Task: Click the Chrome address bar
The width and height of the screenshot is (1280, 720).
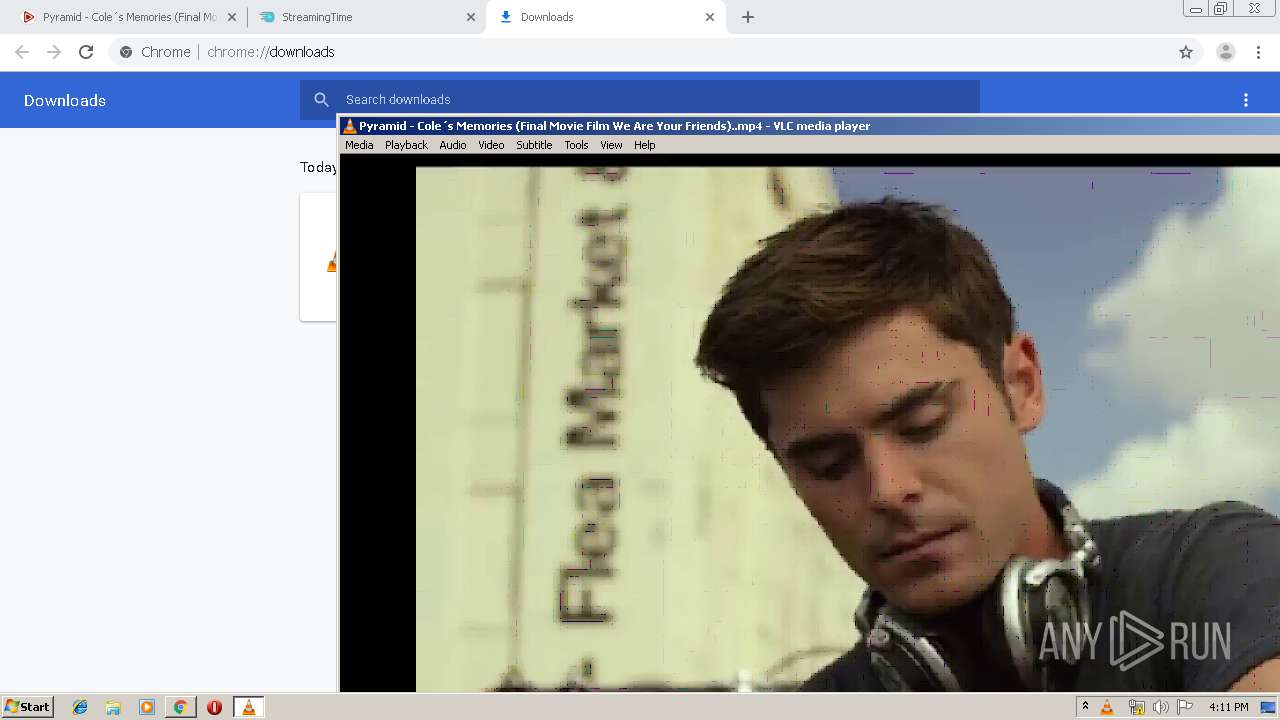Action: pyautogui.click(x=655, y=52)
